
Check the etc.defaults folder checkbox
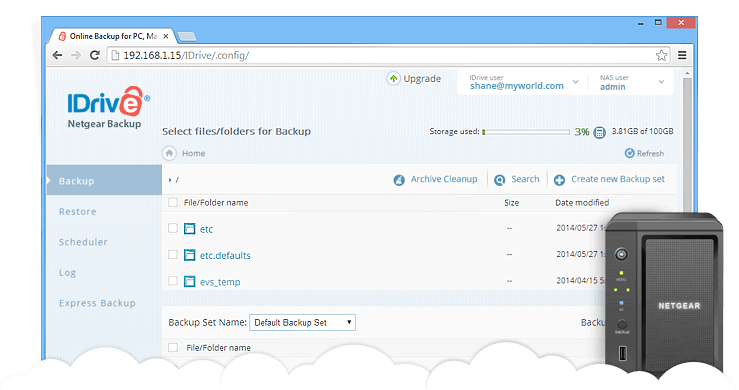(173, 255)
